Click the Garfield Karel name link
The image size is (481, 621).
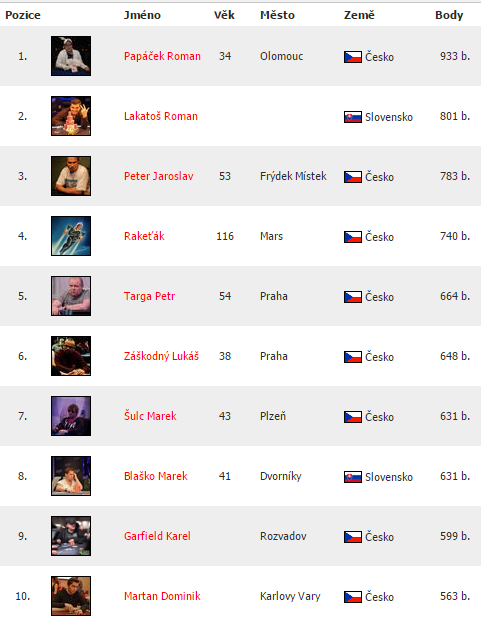click(157, 536)
